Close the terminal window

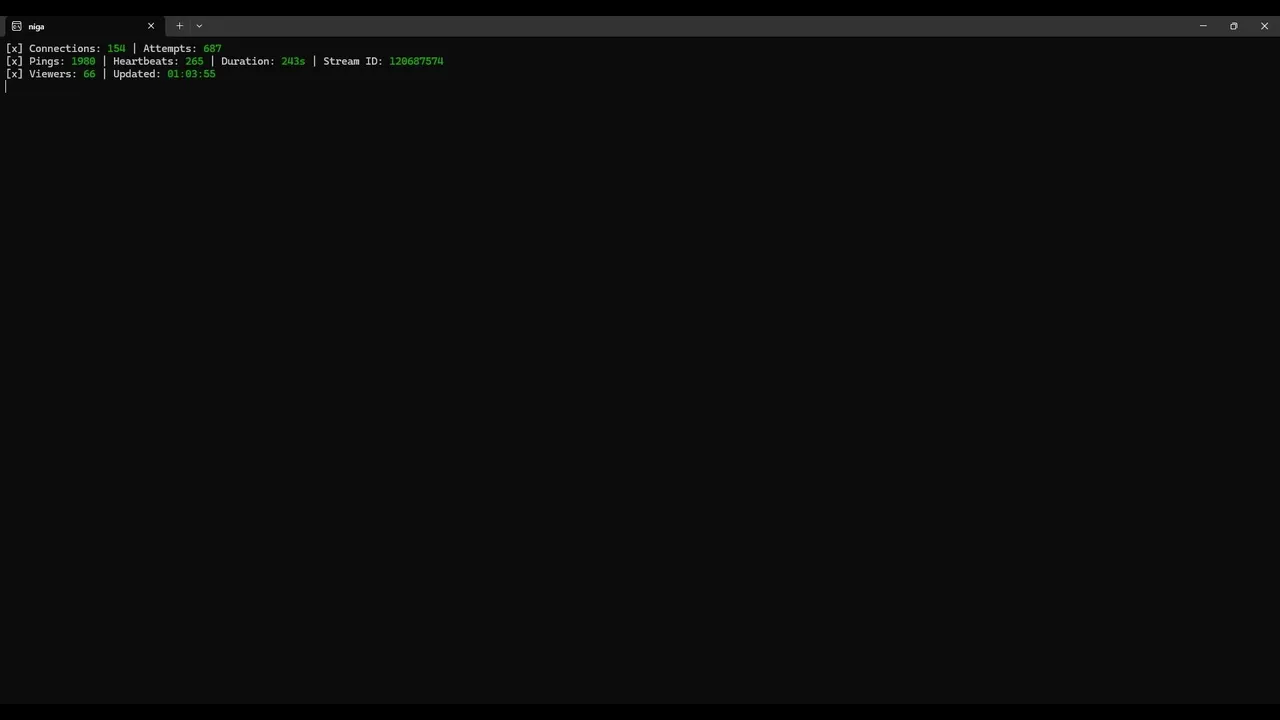[x=1264, y=26]
